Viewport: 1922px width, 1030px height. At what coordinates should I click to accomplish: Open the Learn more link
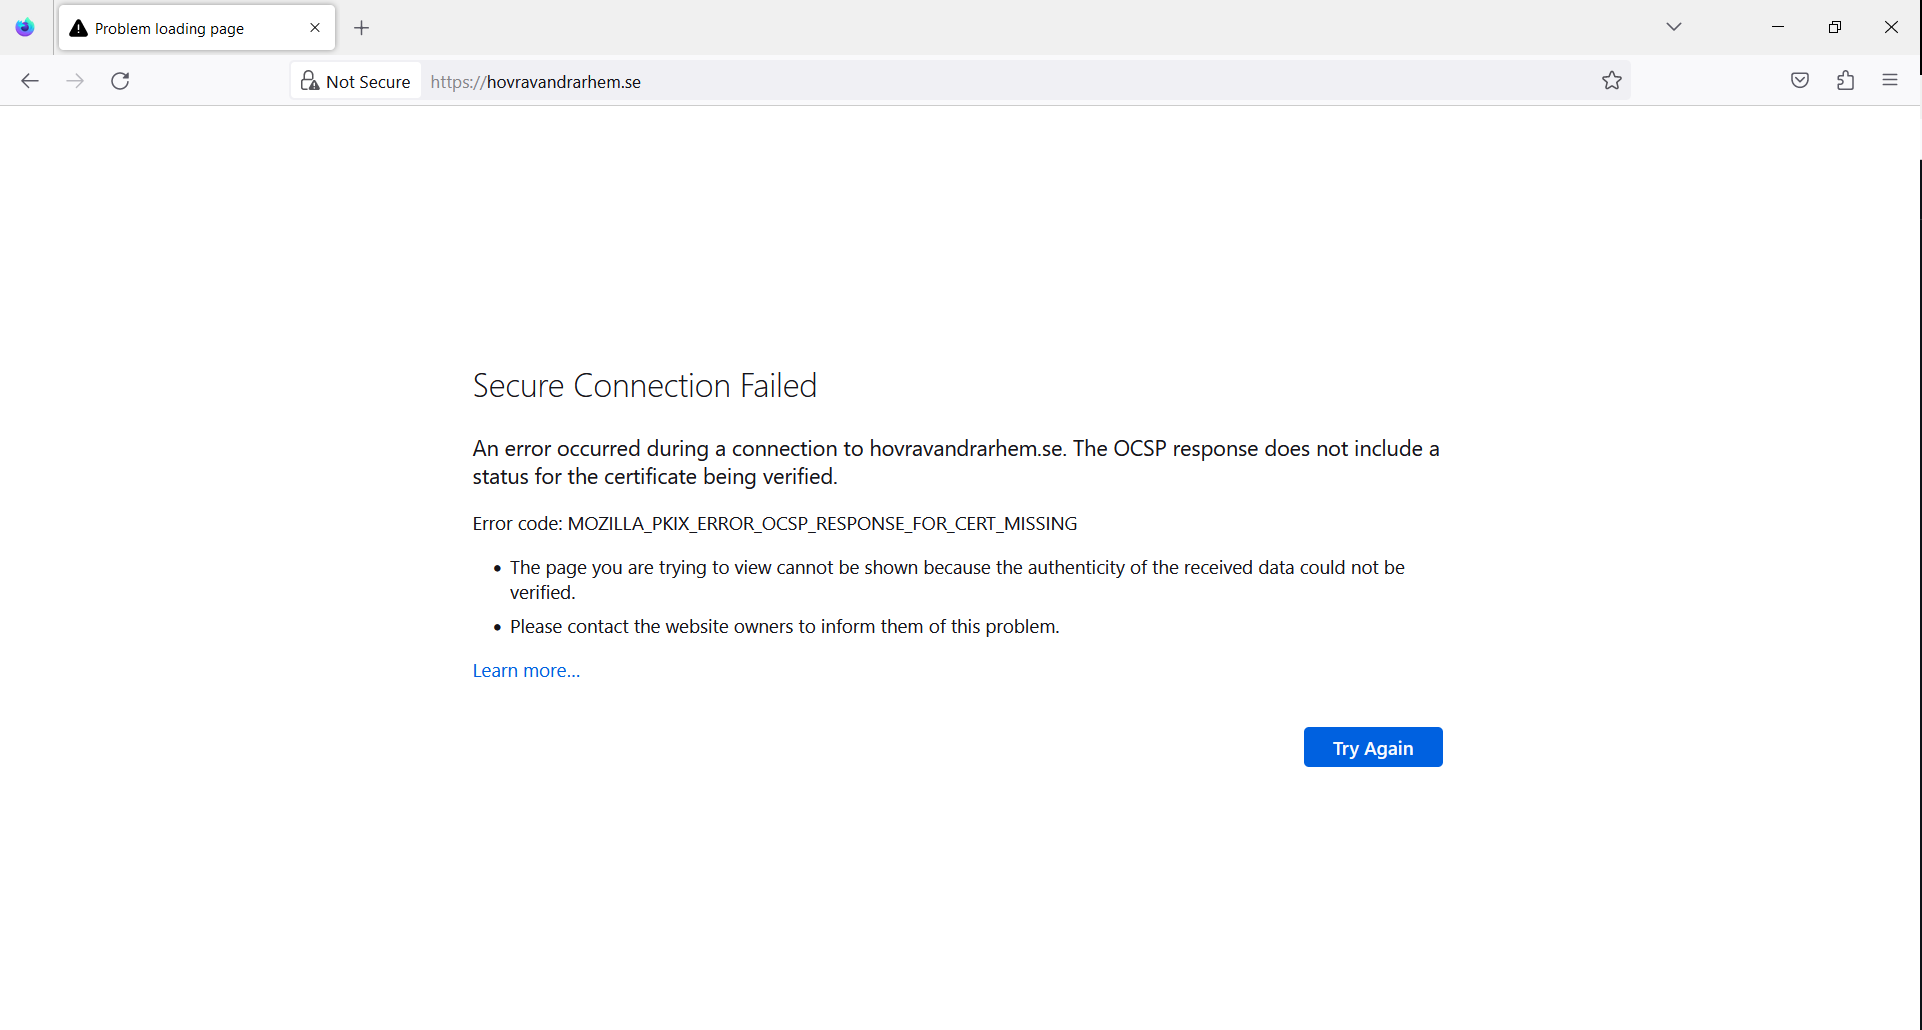pyautogui.click(x=525, y=670)
